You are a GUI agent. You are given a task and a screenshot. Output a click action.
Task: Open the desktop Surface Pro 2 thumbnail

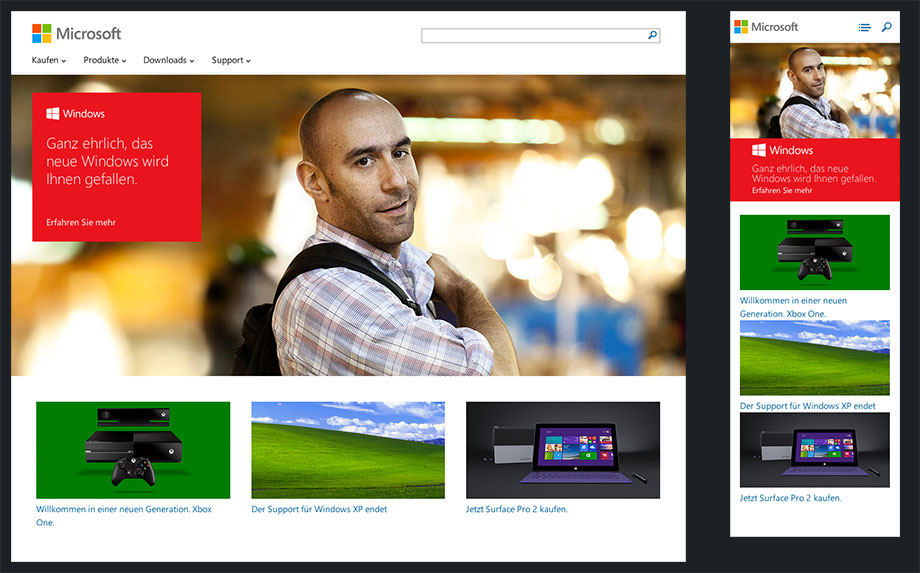tap(563, 450)
